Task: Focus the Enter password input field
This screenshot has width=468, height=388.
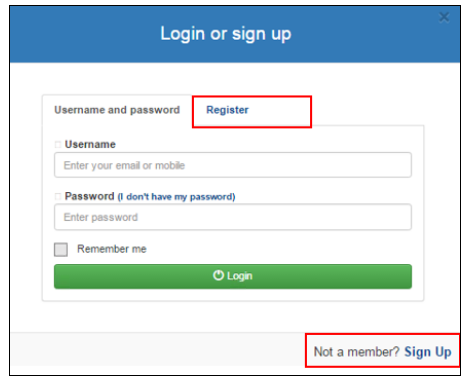Action: point(233,217)
